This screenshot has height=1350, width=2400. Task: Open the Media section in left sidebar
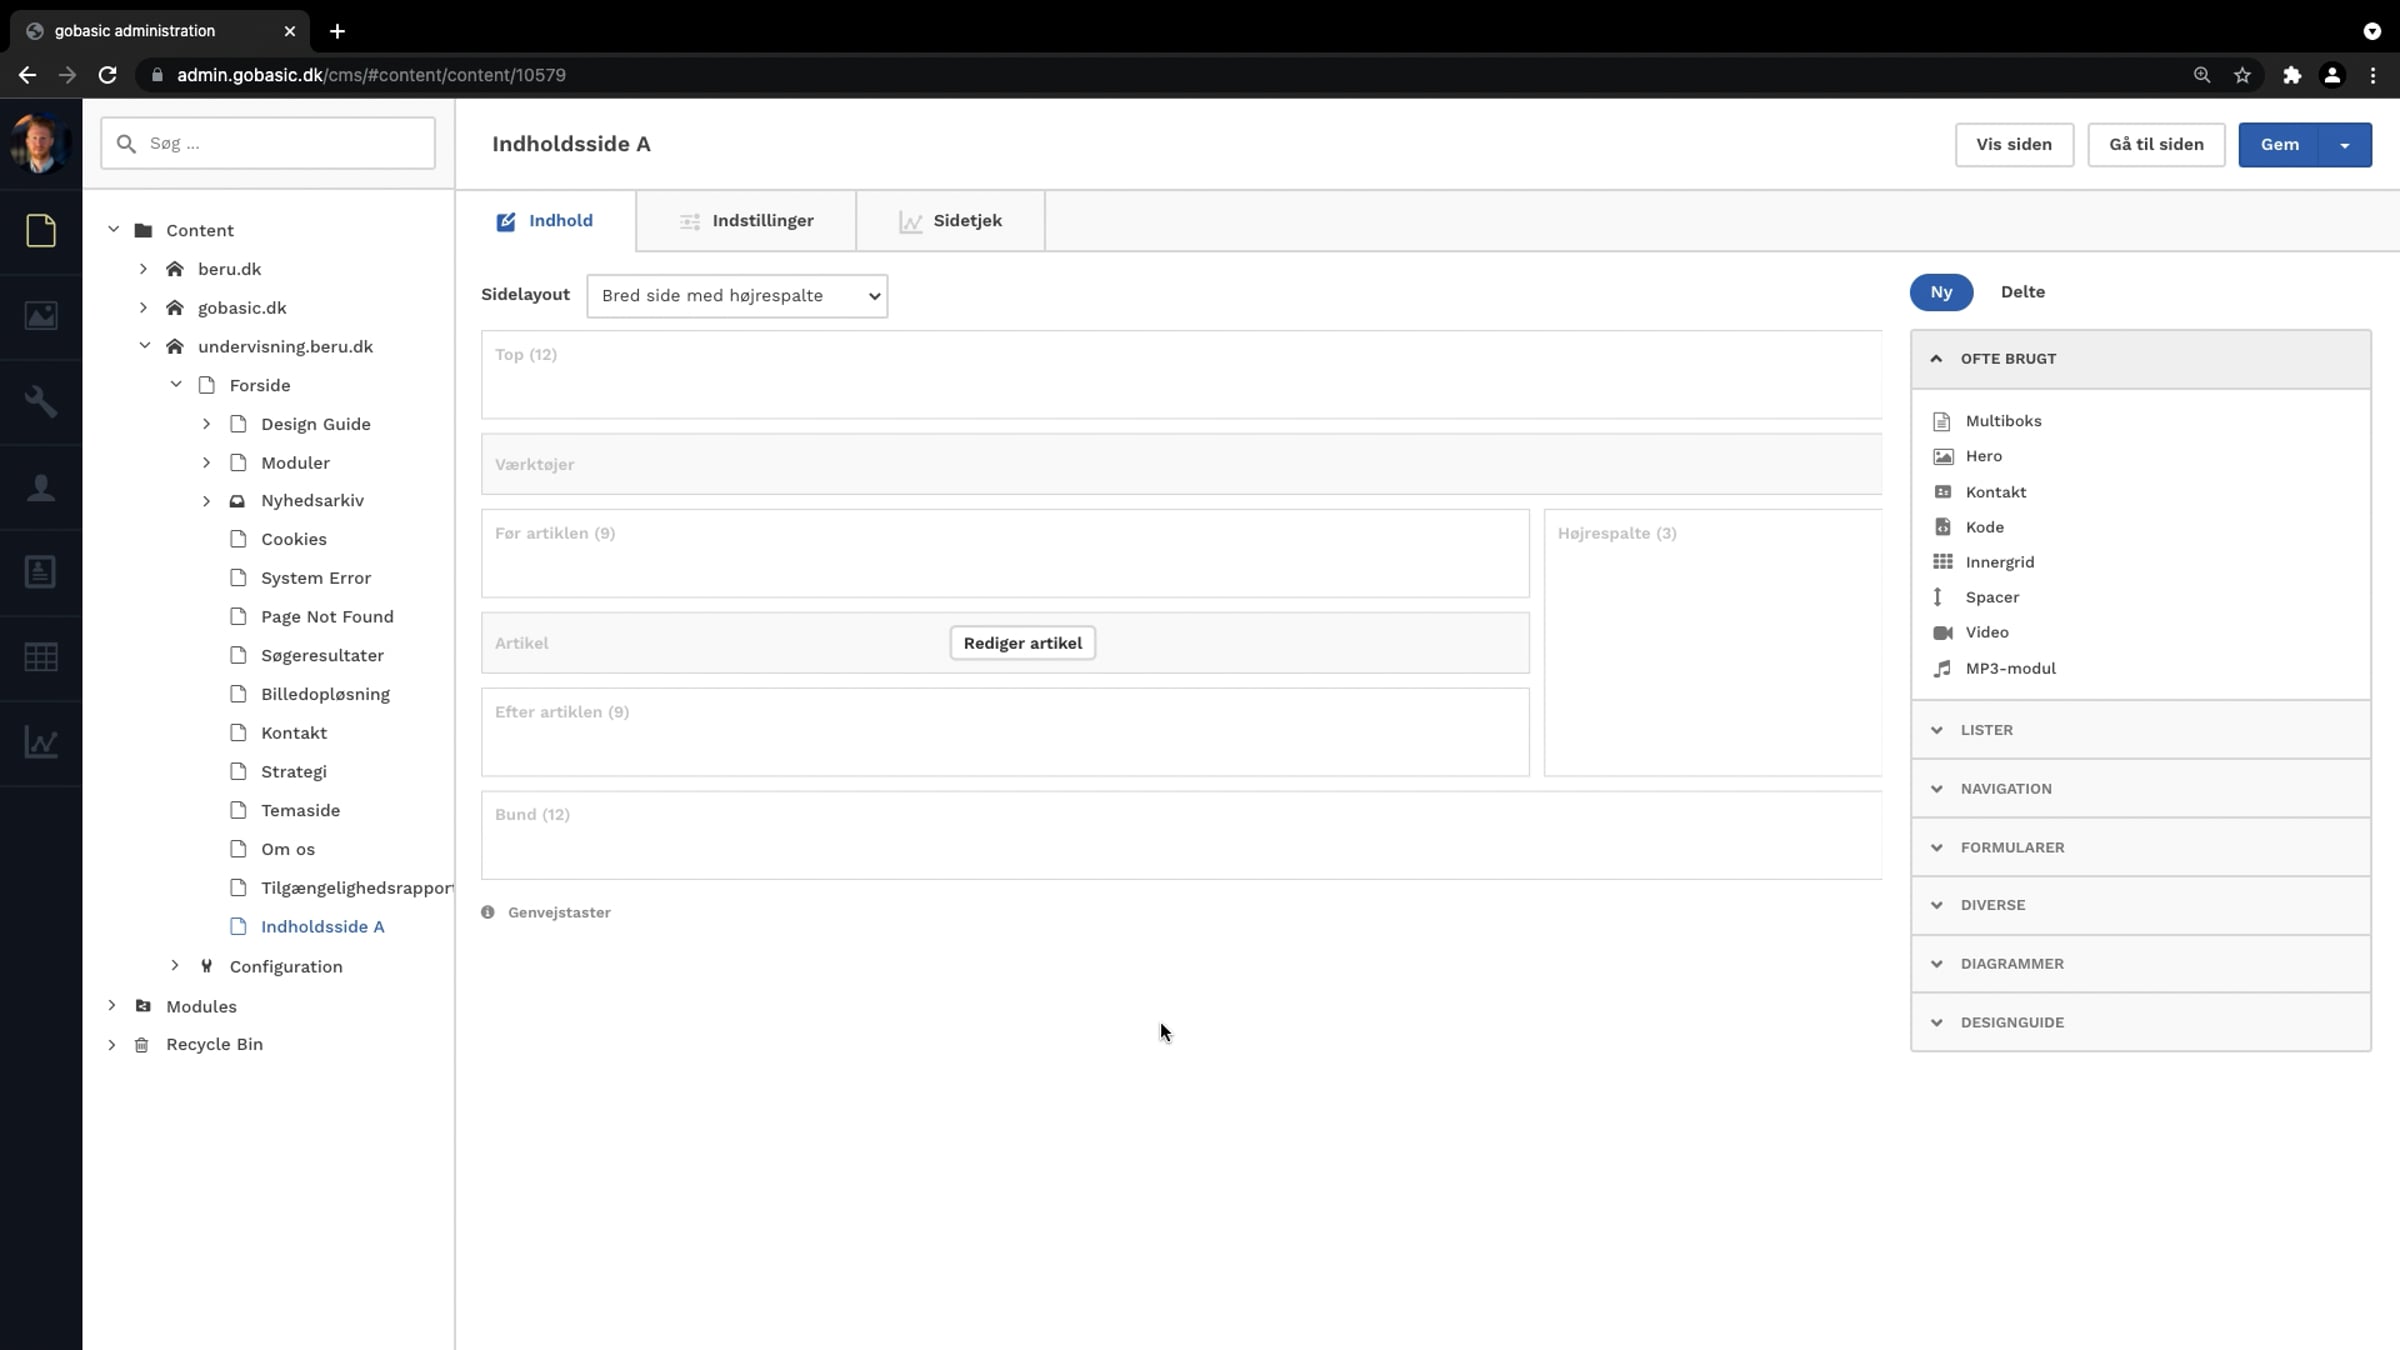point(40,316)
